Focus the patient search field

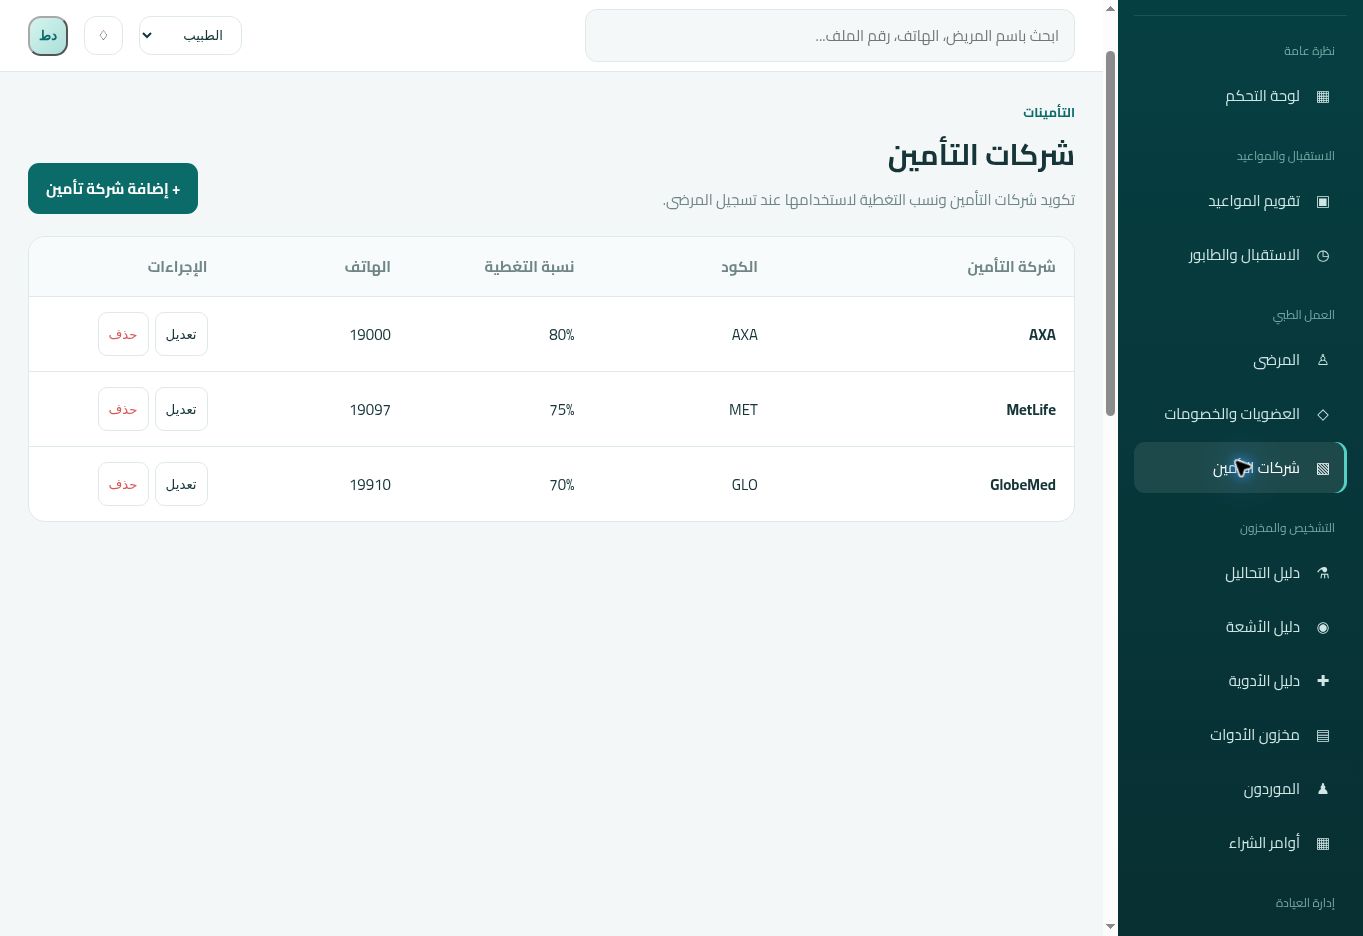pyautogui.click(x=830, y=36)
